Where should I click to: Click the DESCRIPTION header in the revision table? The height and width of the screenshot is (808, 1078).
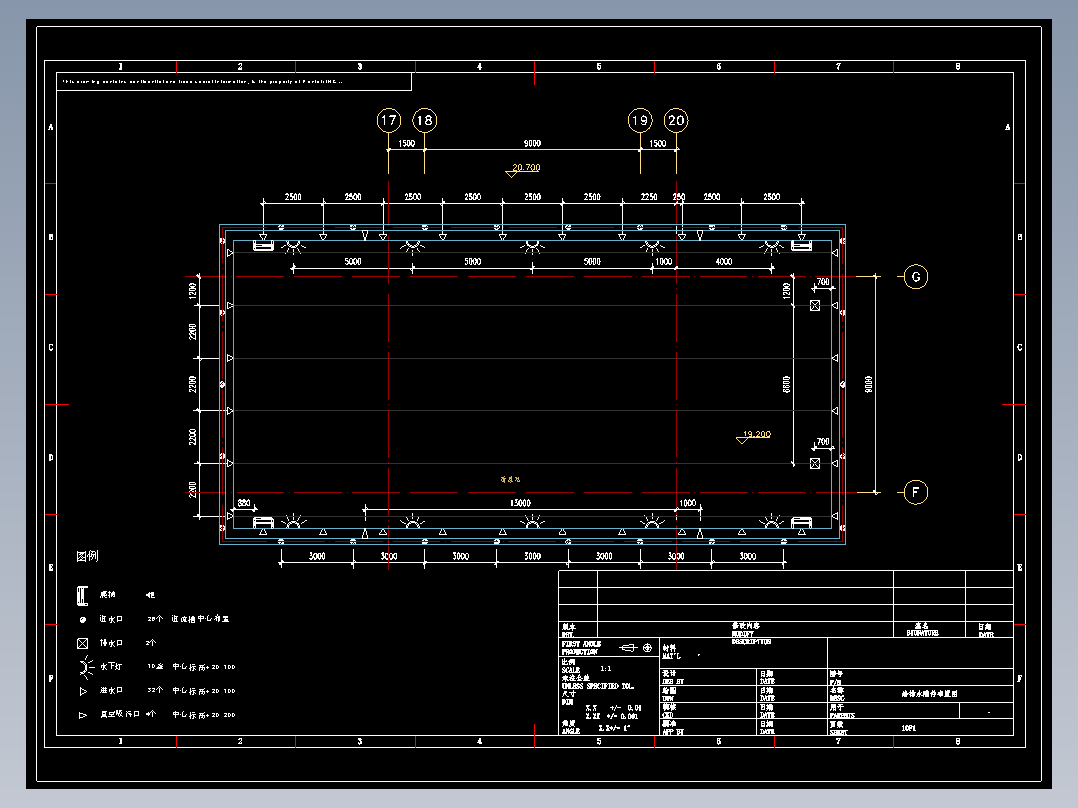click(x=751, y=642)
